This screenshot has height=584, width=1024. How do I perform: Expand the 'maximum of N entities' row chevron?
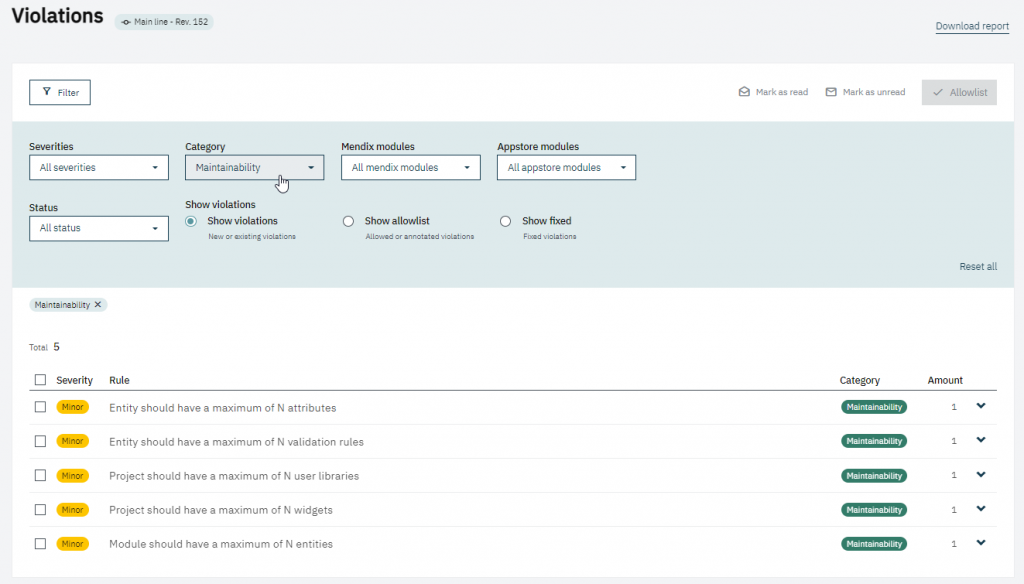[x=981, y=543]
